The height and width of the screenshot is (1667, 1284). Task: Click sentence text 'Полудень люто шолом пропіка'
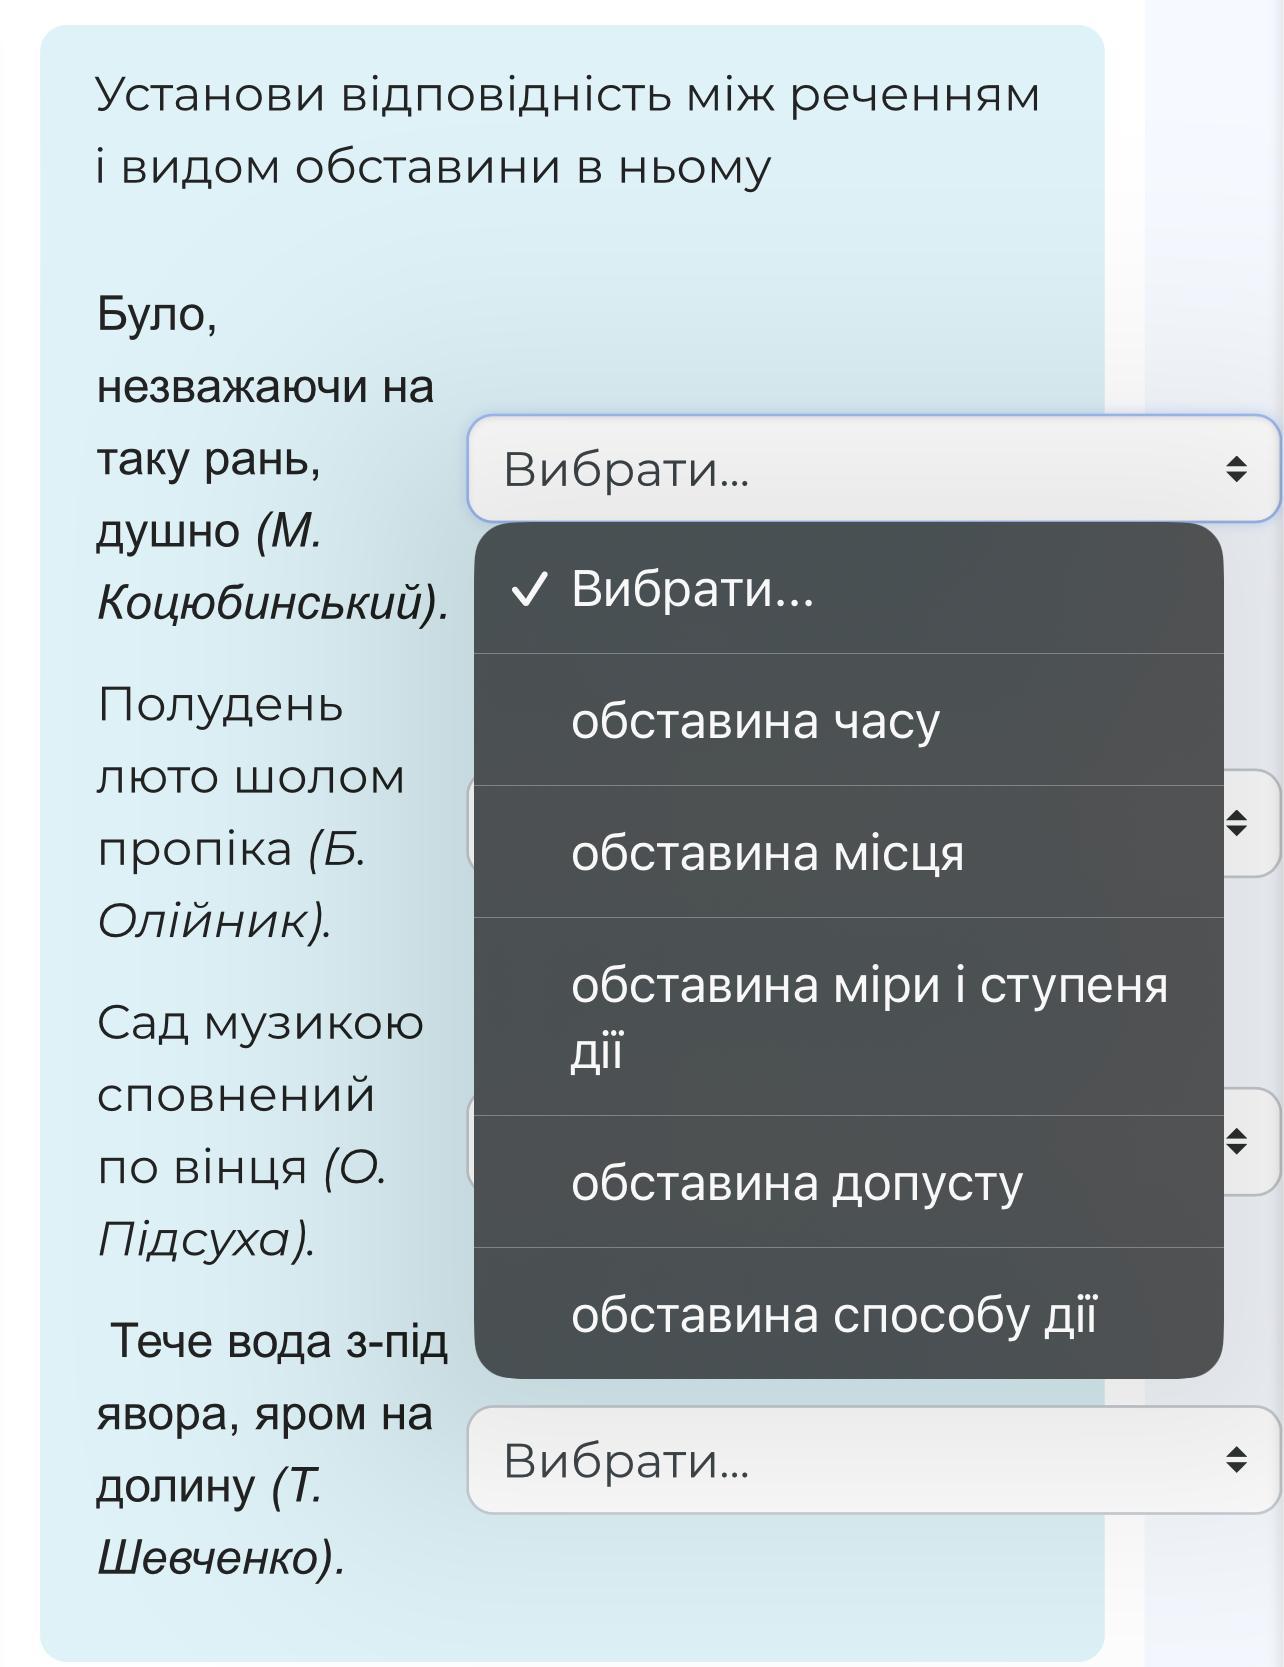click(x=251, y=812)
